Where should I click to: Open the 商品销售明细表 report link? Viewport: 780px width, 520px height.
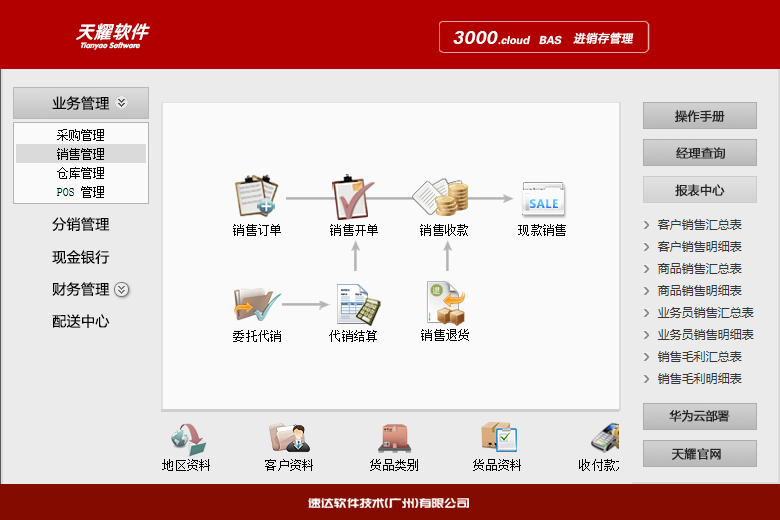[699, 291]
